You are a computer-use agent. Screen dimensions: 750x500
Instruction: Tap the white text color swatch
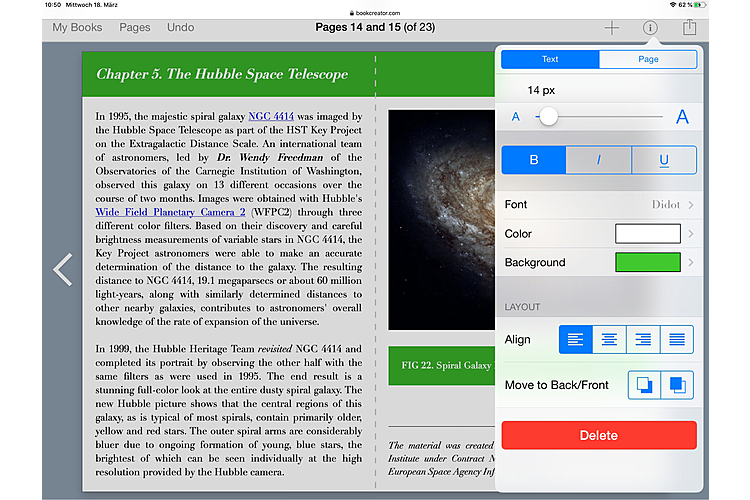[648, 234]
